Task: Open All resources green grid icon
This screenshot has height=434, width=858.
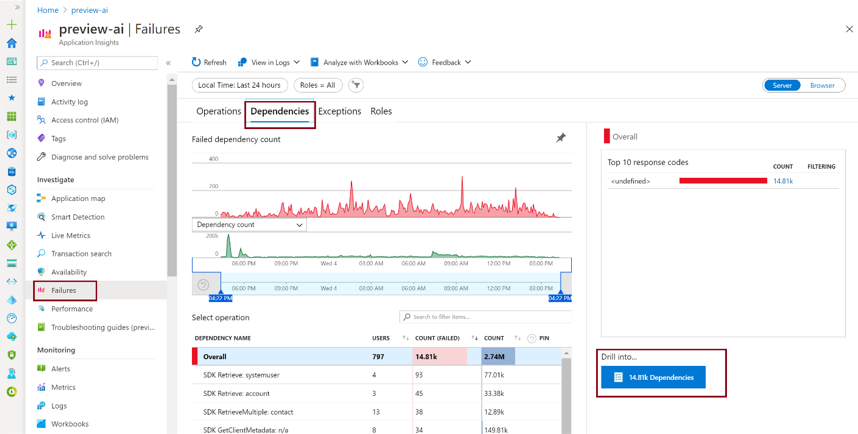Action: click(11, 117)
